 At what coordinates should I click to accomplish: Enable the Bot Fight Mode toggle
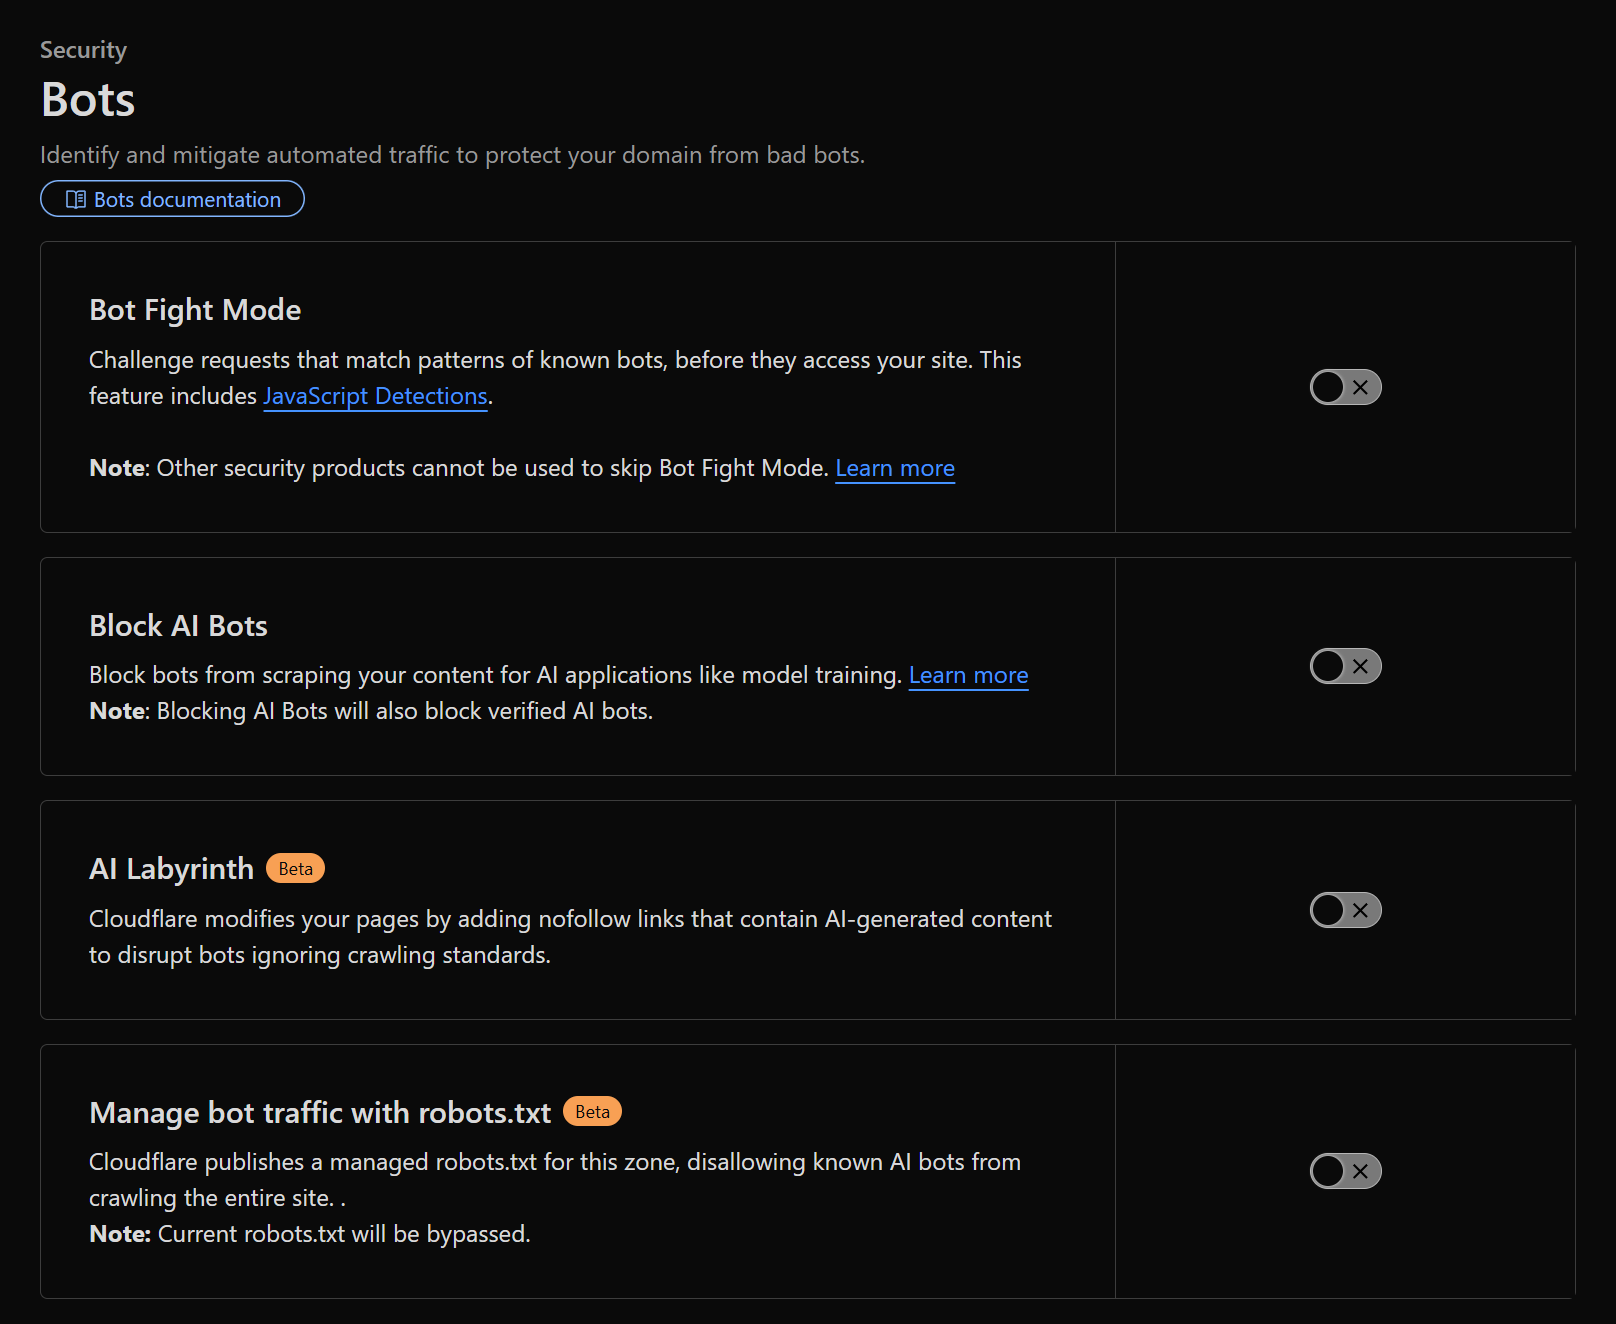1345,387
